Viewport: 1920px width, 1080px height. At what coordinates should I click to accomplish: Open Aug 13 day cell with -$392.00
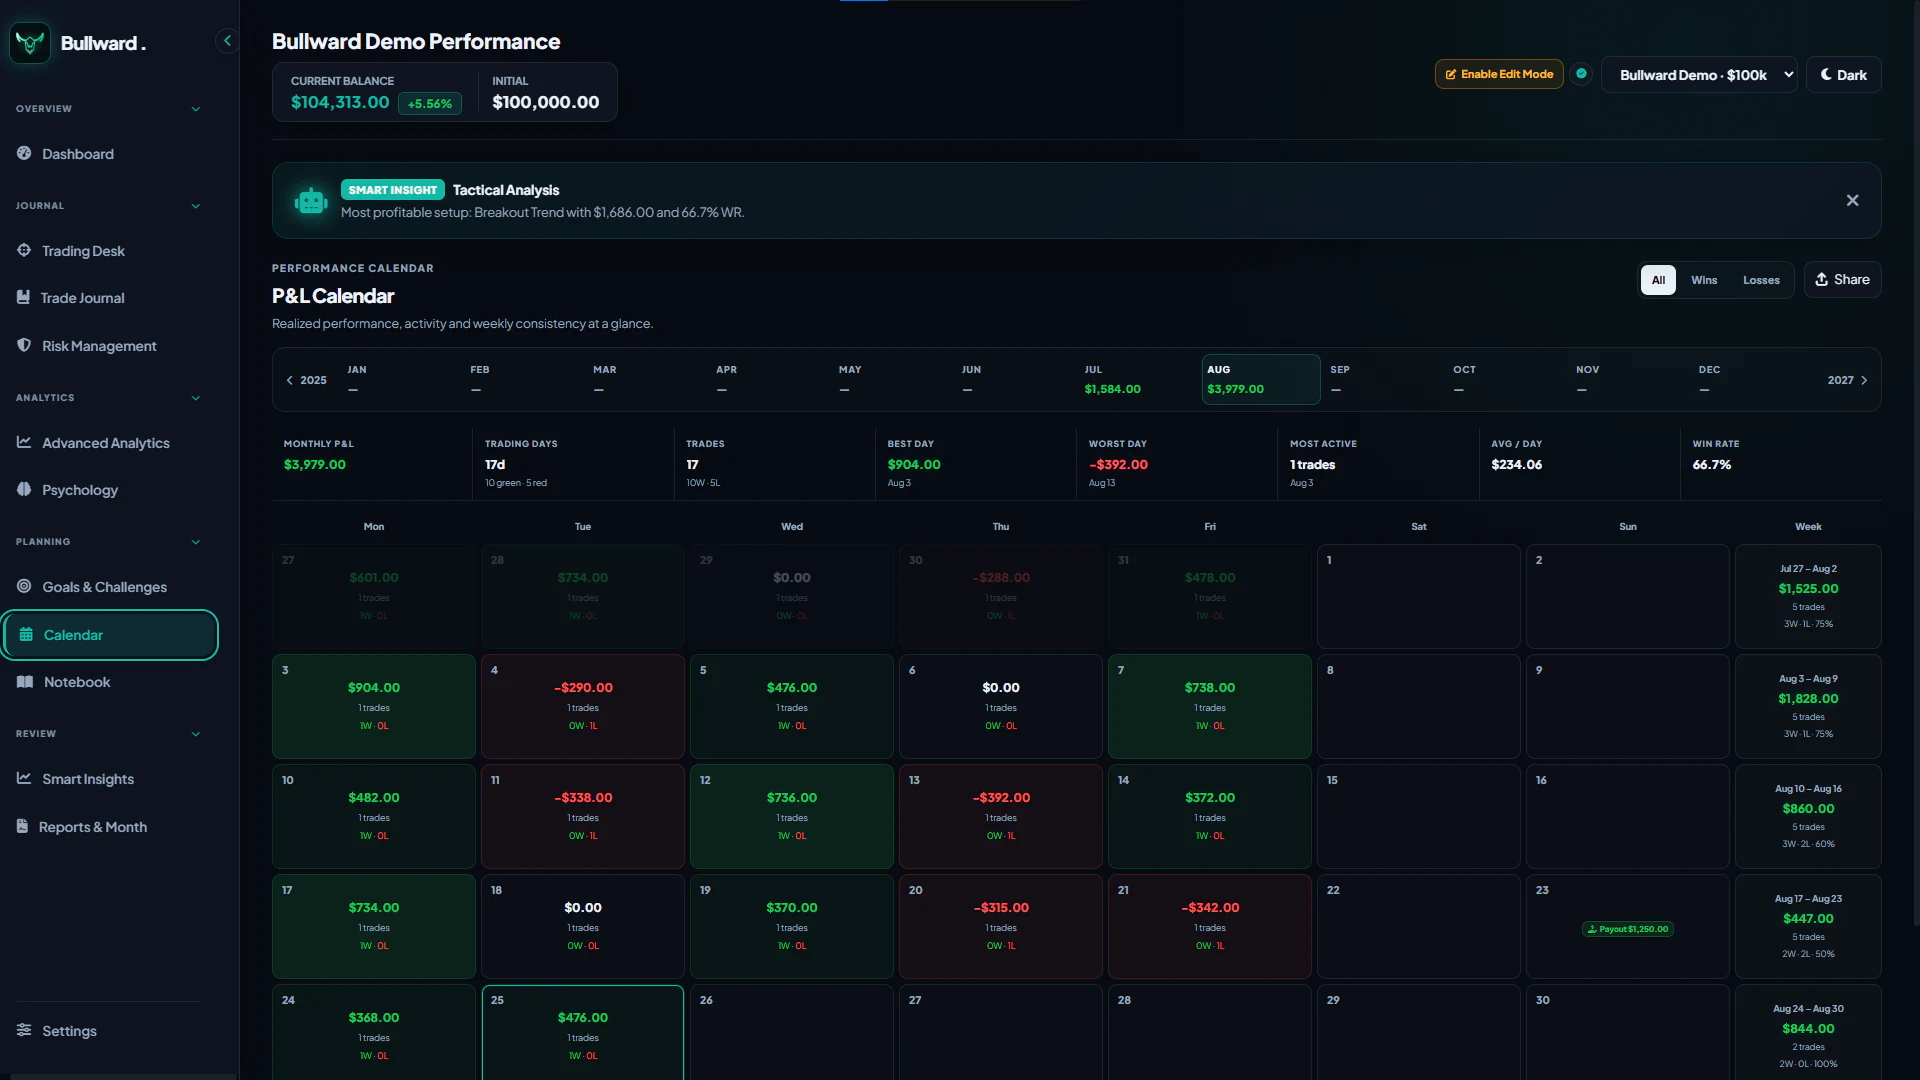tap(1001, 816)
